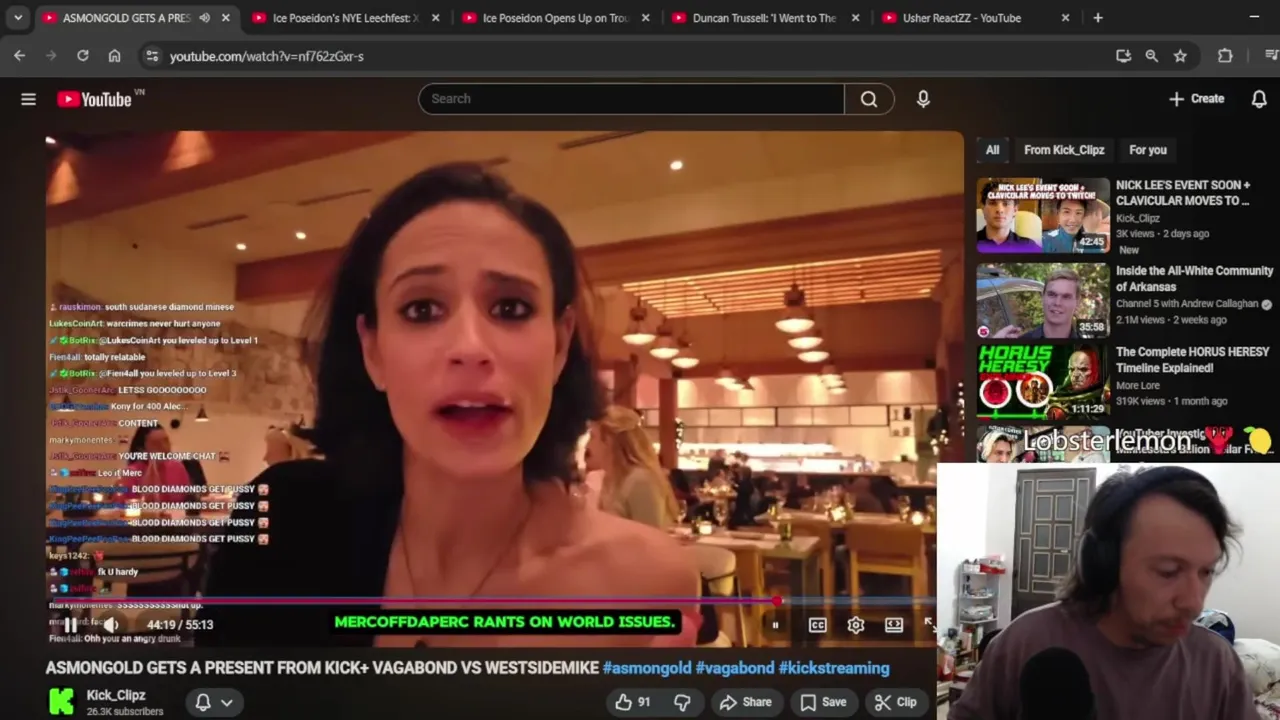Switch to the Duncan Trussell tab
This screenshot has height=720, width=1280.
click(x=764, y=18)
